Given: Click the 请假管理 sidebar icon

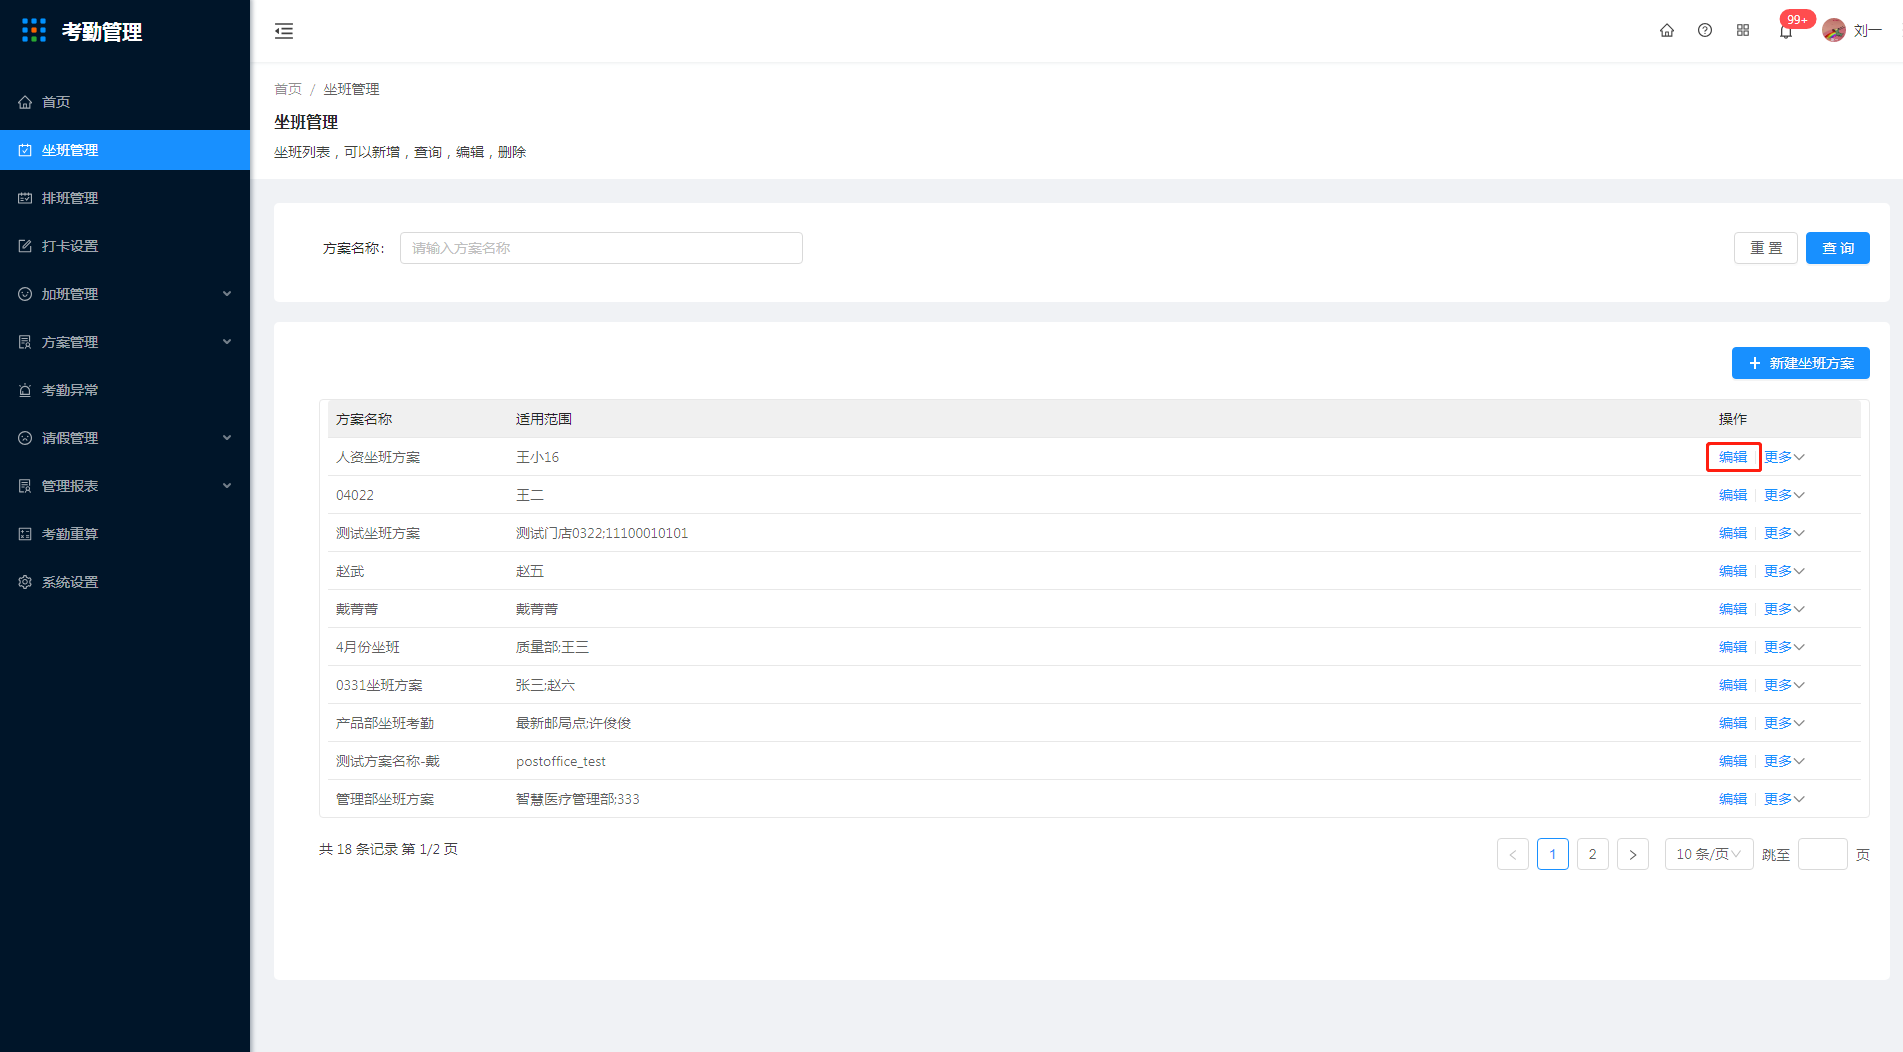Looking at the screenshot, I should (25, 438).
